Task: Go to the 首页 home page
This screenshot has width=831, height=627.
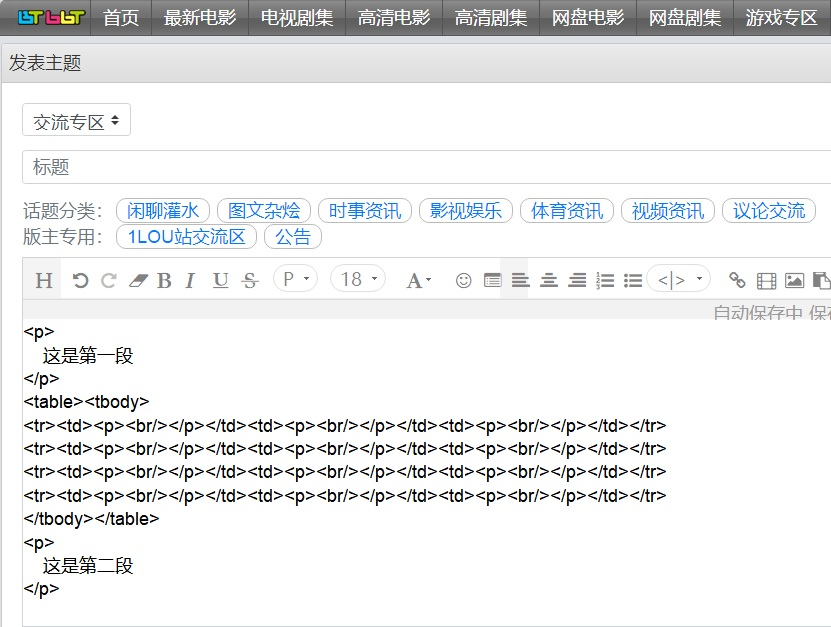Action: click(121, 17)
